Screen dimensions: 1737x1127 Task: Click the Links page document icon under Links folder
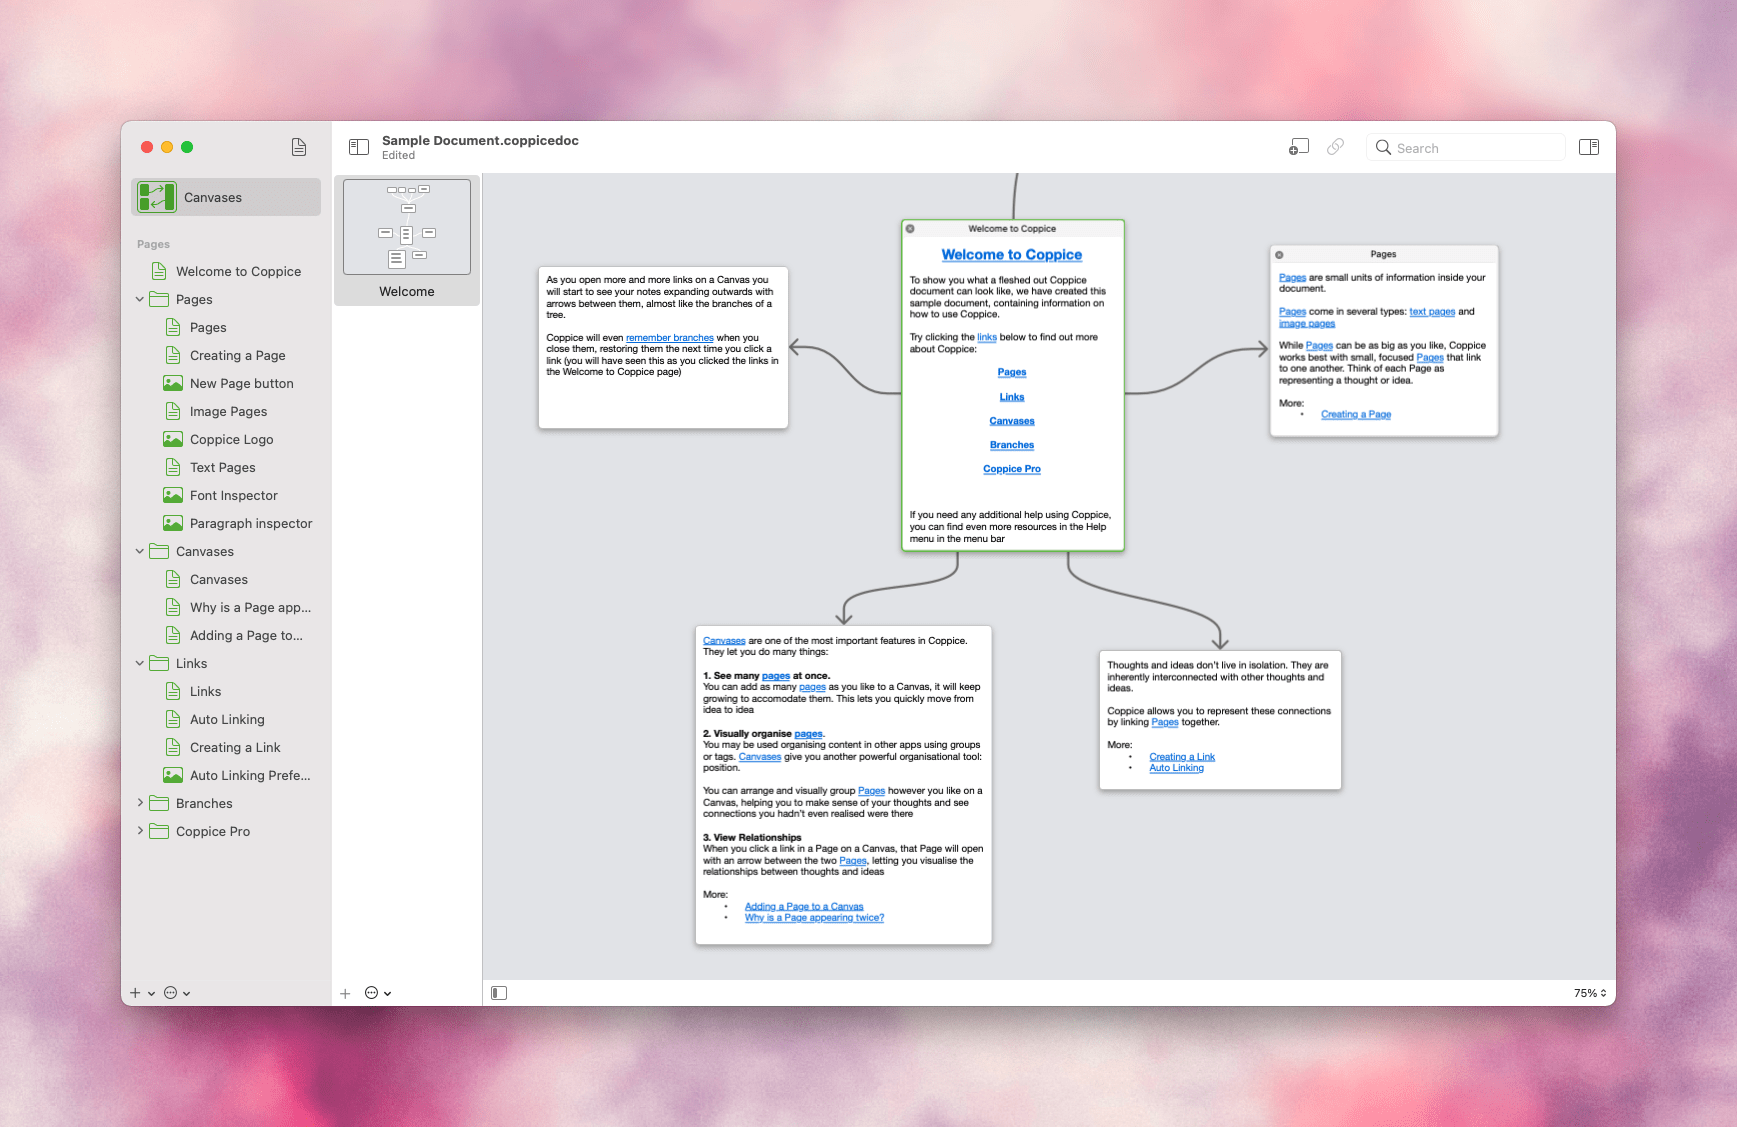(173, 691)
